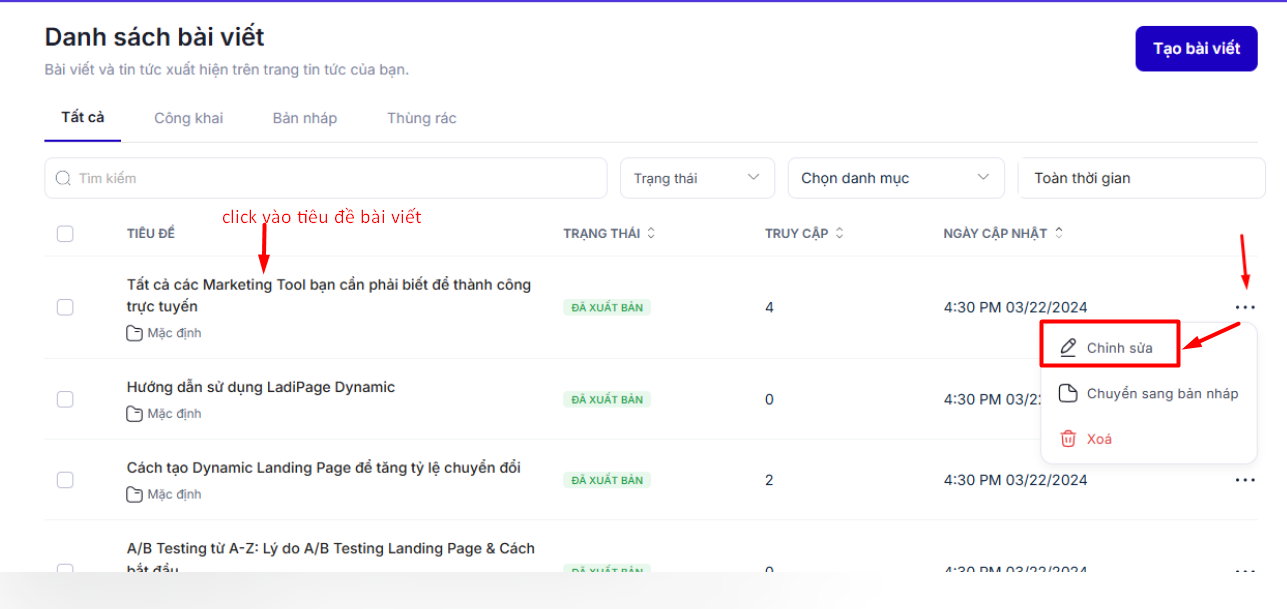Click the pencil icon next to Chỉnh sửa
Viewport: 1287px width, 609px height.
1068,348
